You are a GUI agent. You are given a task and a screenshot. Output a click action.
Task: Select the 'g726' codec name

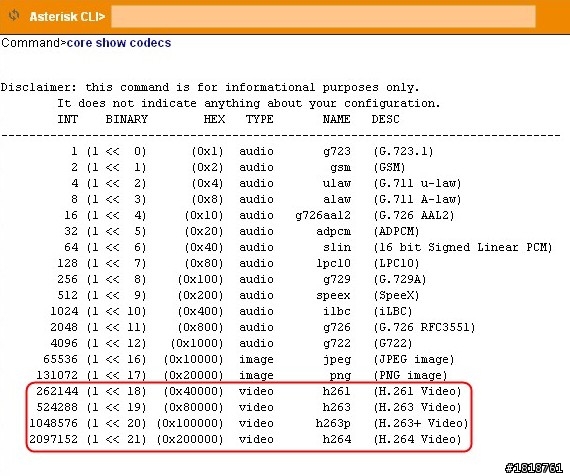click(x=337, y=327)
